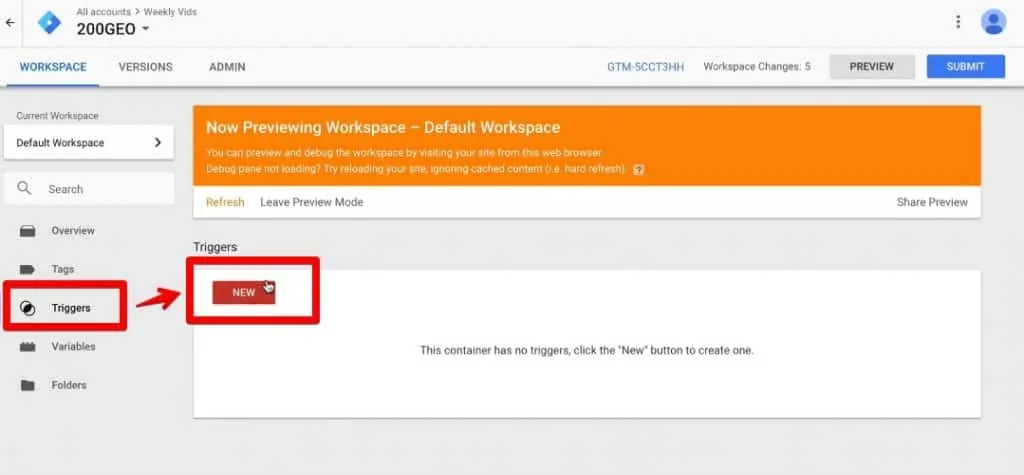Open Tags in the sidebar

[x=63, y=269]
